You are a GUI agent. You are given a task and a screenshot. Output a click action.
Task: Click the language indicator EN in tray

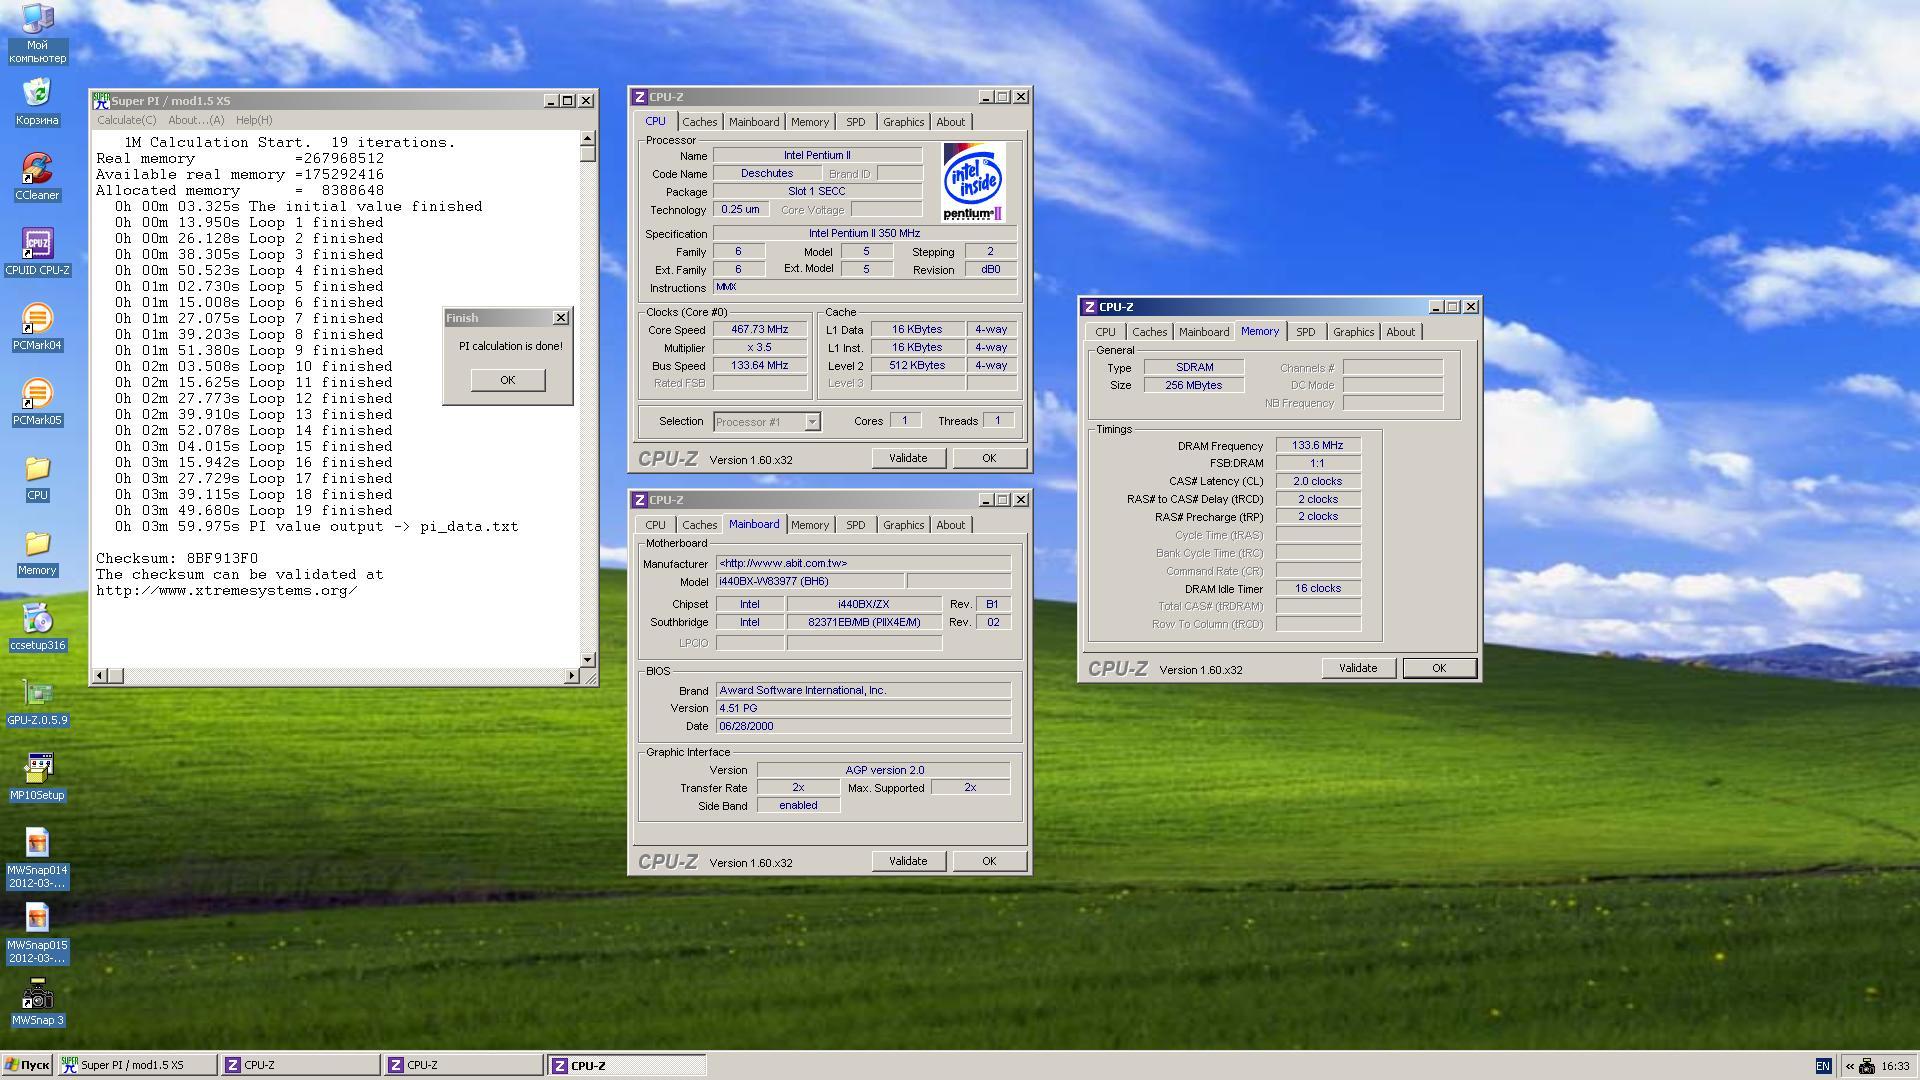pyautogui.click(x=1823, y=1066)
